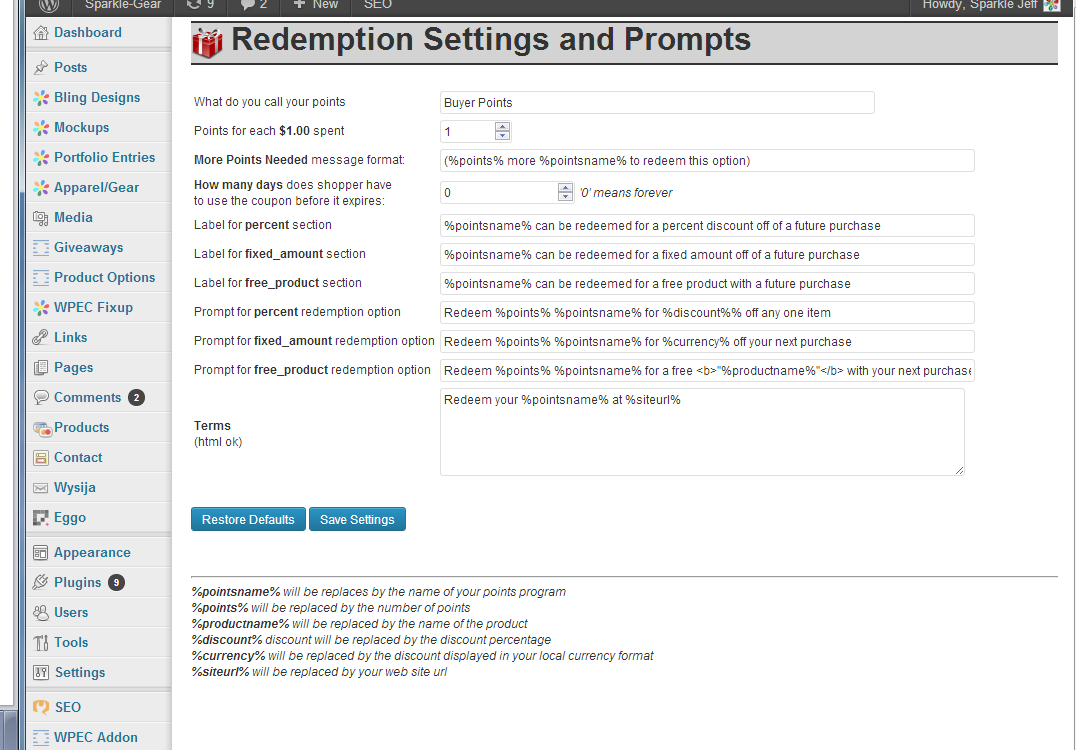The height and width of the screenshot is (750, 1076).
Task: Click the Posts pushpin icon
Action: 41,68
